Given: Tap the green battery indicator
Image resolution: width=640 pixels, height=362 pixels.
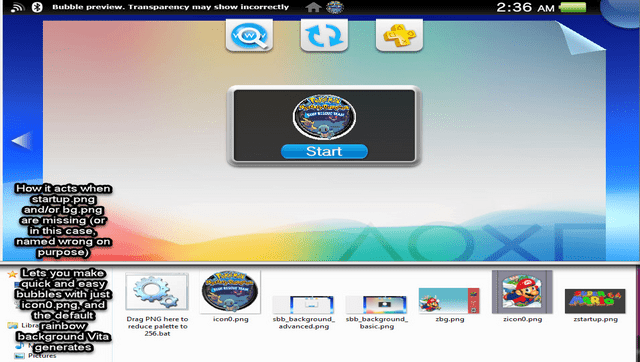Looking at the screenshot, I should tap(573, 7).
